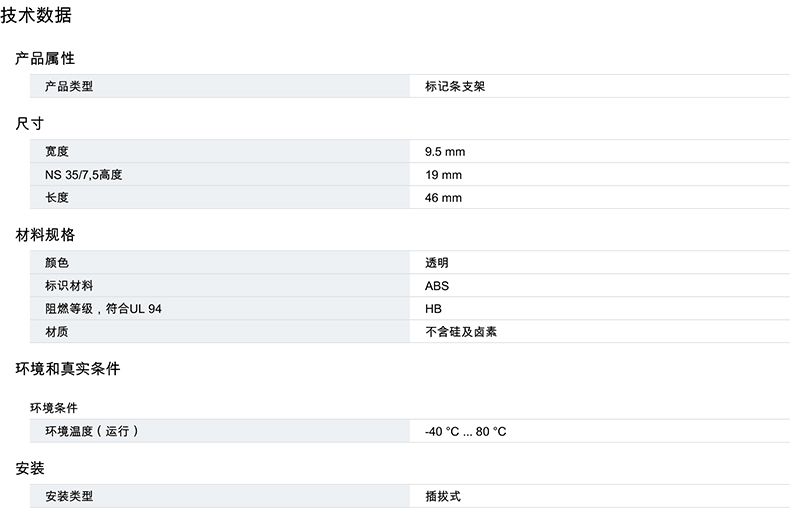Click the 环境和真实条件 section heading
This screenshot has height=513, width=790.
pos(68,369)
